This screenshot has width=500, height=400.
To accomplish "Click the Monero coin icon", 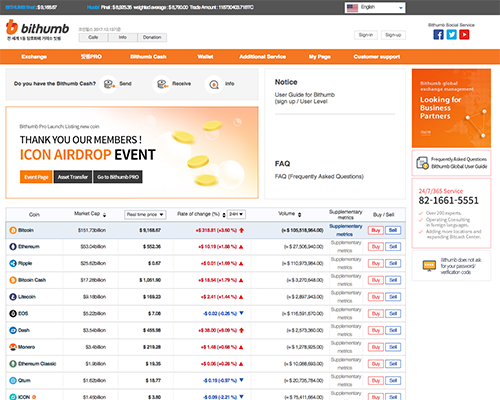I will click(13, 347).
